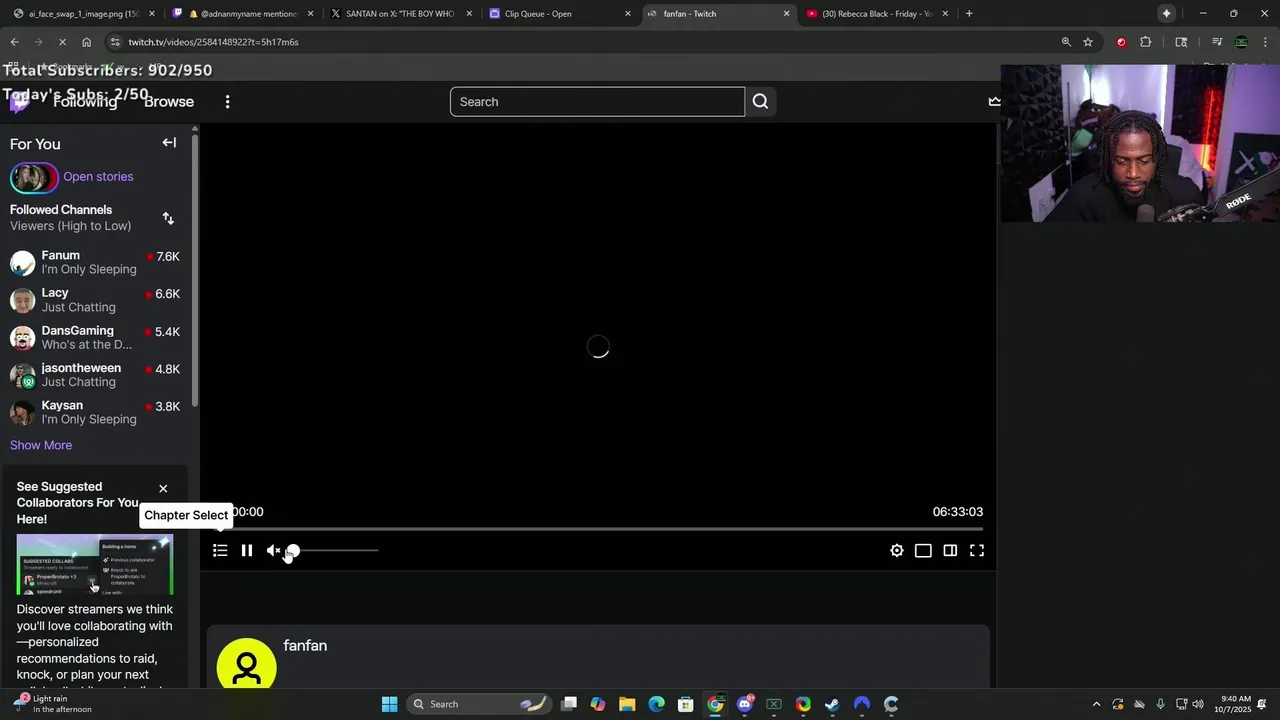Open system tray volume speaker icon
This screenshot has width=1280, height=720.
(1198, 704)
